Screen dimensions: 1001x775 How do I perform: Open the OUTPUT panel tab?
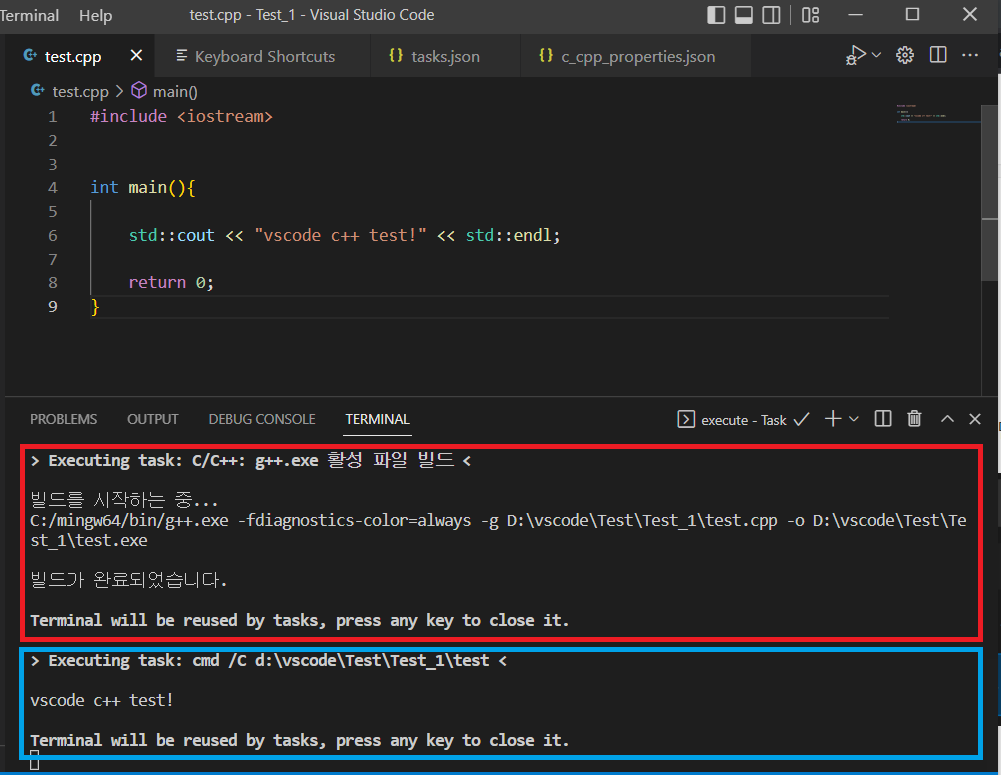pyautogui.click(x=153, y=419)
